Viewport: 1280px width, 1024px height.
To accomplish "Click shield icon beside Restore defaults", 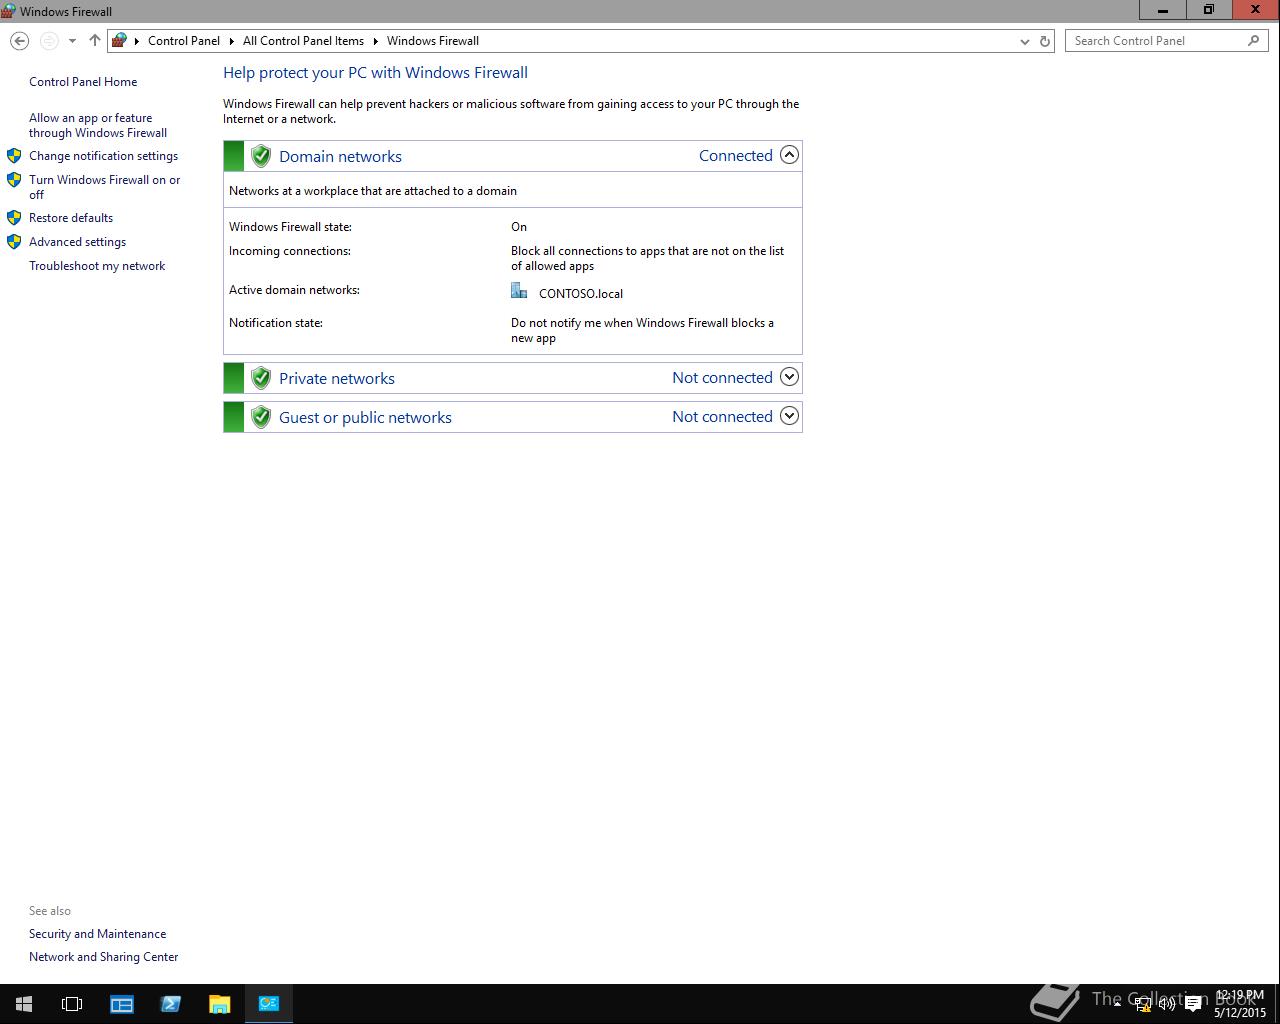I will (x=14, y=218).
